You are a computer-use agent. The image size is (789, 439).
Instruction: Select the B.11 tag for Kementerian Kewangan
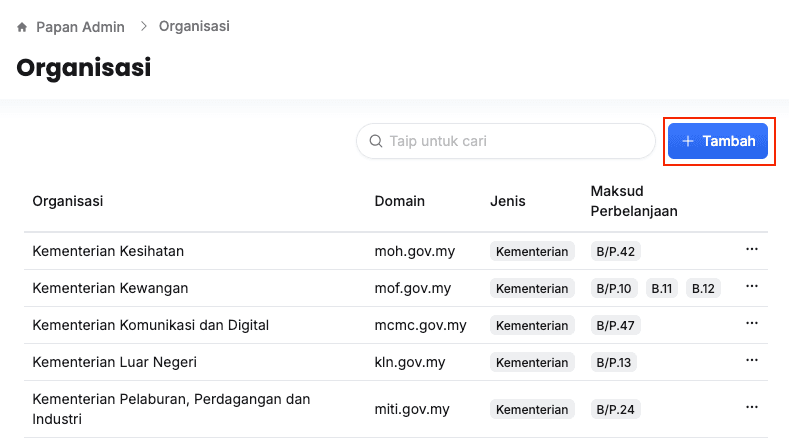point(662,288)
